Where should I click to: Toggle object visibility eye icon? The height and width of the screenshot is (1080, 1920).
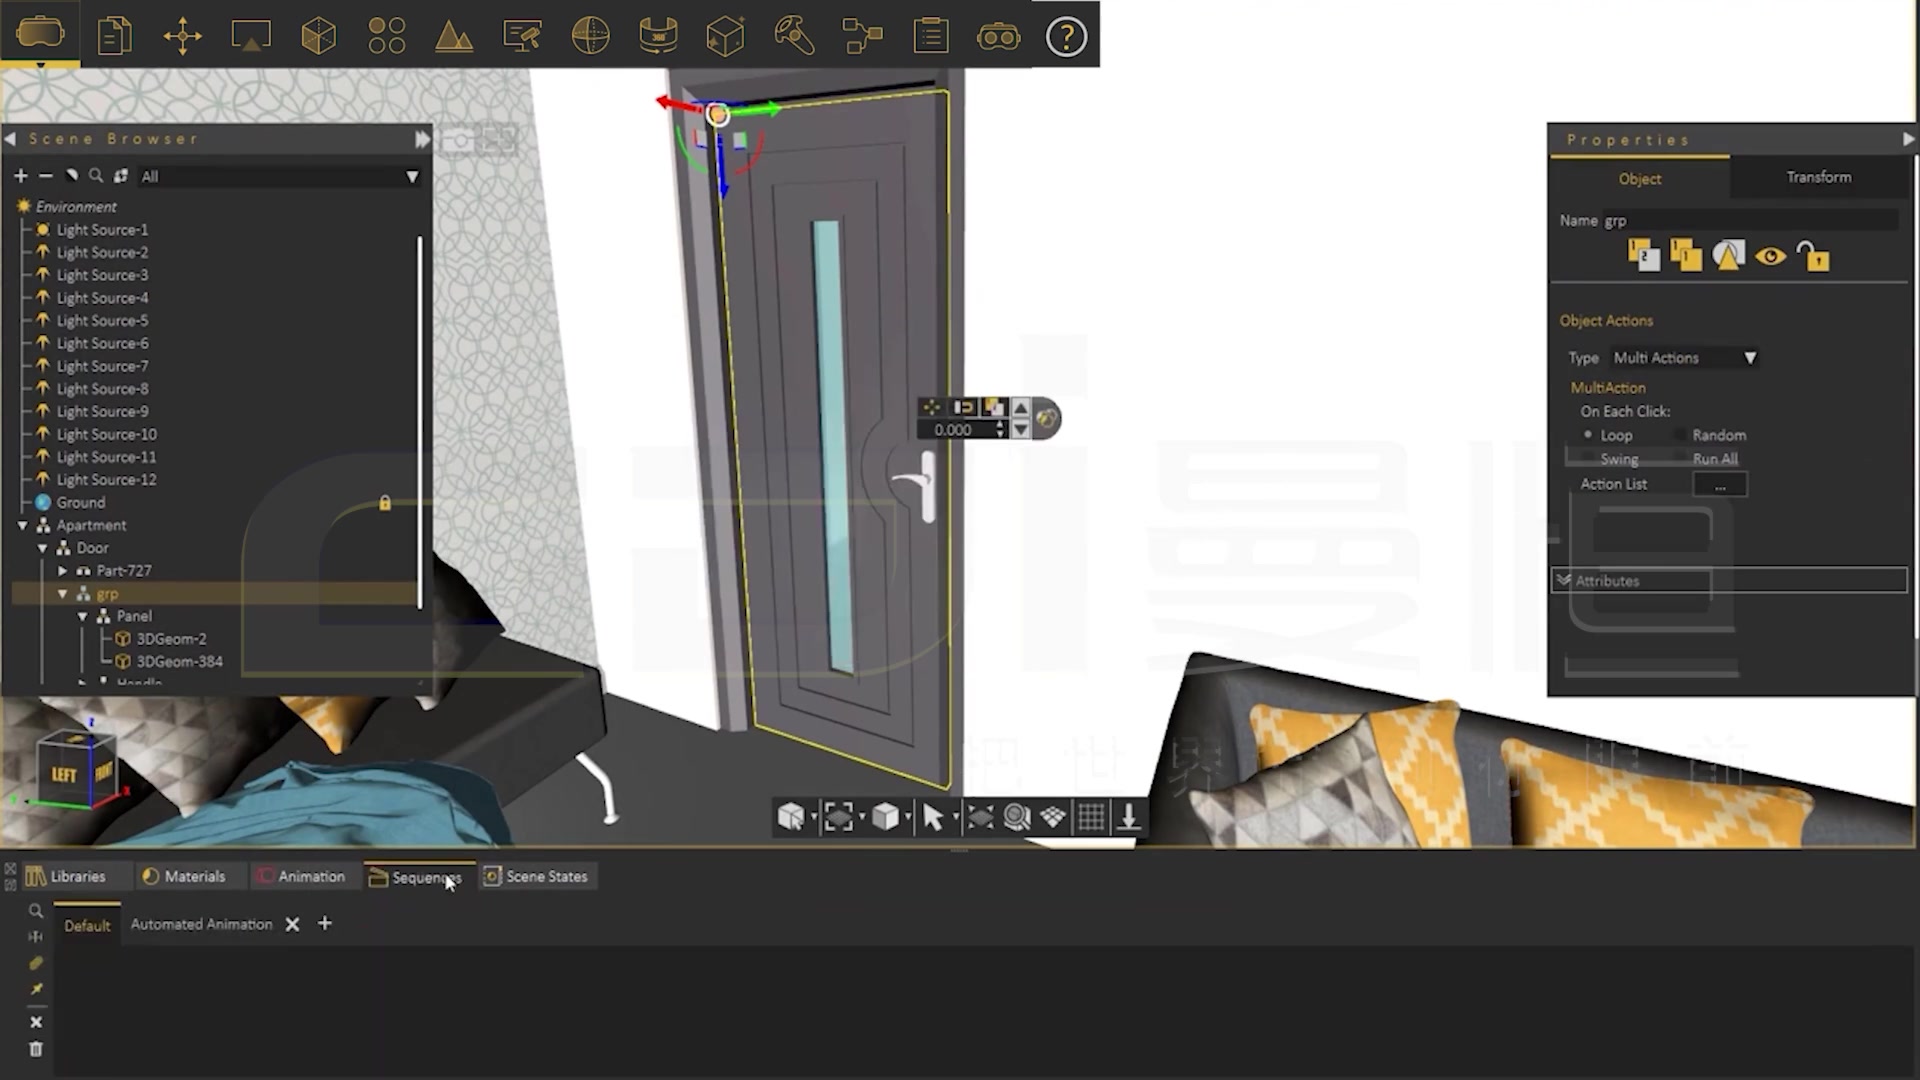click(1770, 257)
